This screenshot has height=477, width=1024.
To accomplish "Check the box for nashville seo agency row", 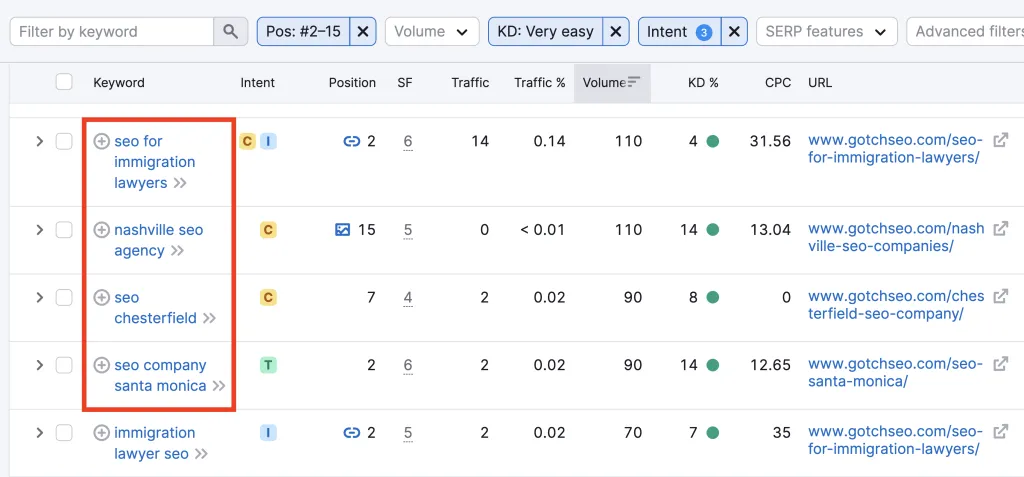I will click(x=64, y=230).
